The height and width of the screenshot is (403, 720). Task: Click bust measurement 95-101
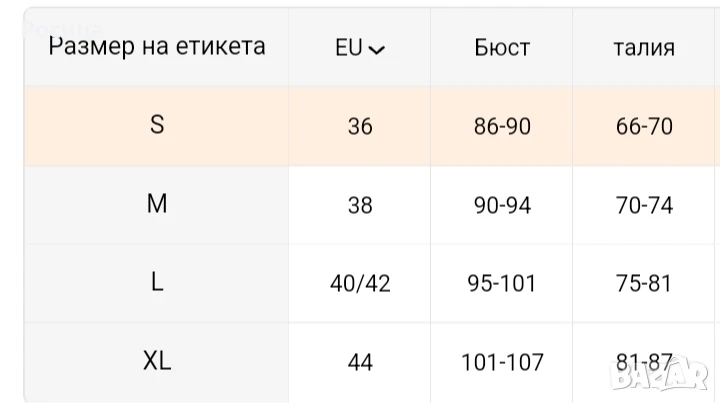point(502,284)
